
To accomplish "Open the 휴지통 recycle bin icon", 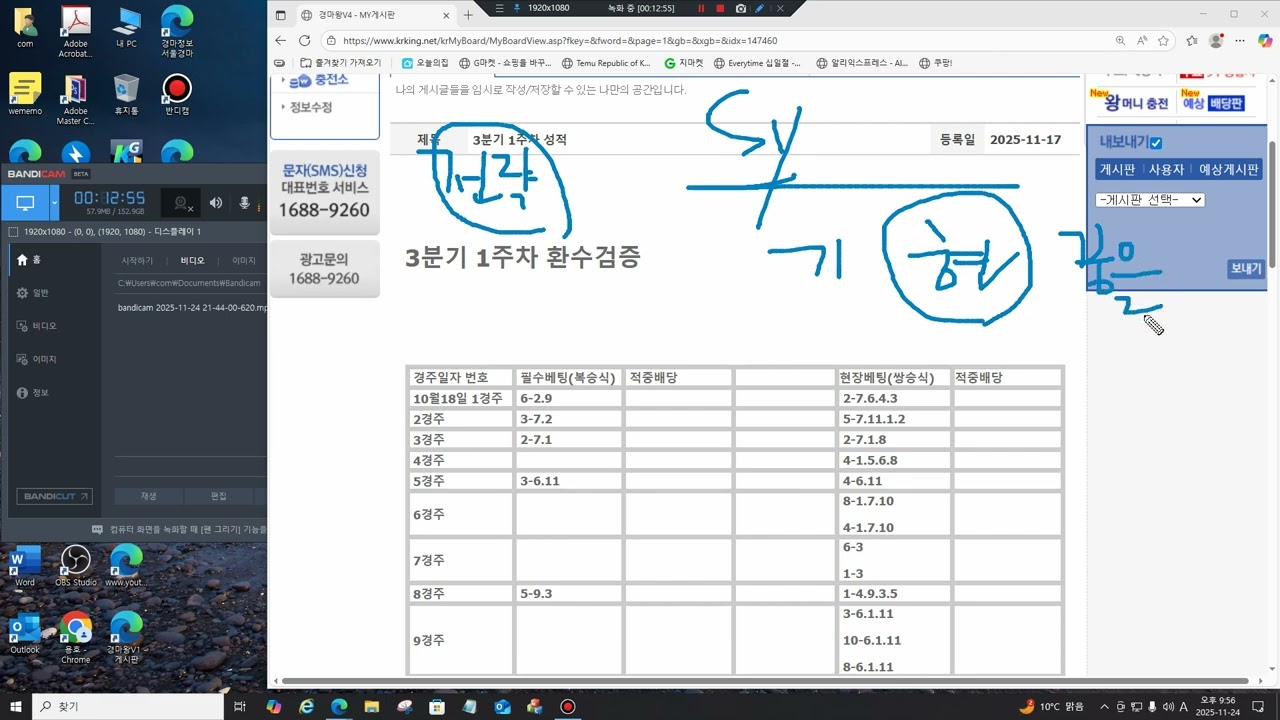I will [126, 95].
